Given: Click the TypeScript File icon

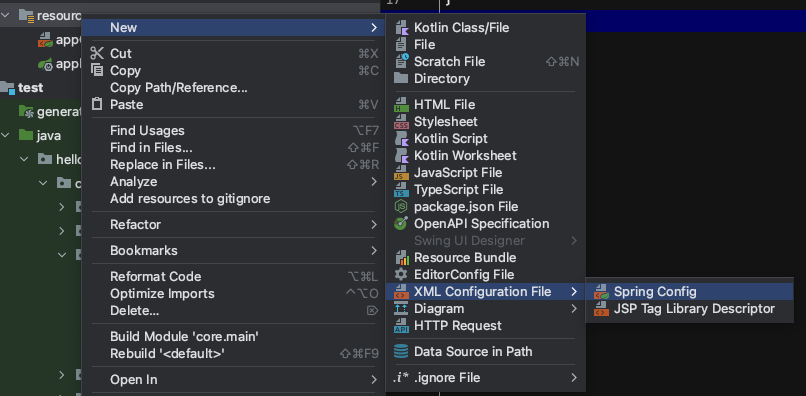Looking at the screenshot, I should pos(401,190).
